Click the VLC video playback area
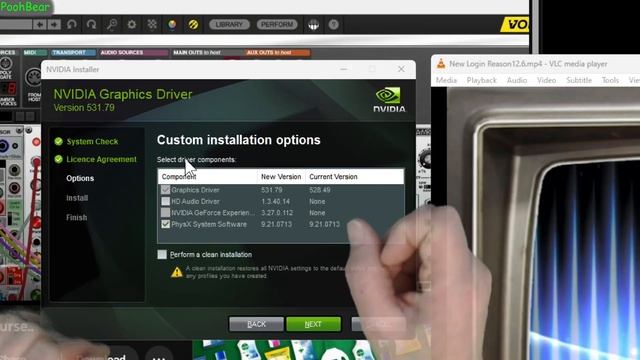This screenshot has width=640, height=360. (543, 224)
